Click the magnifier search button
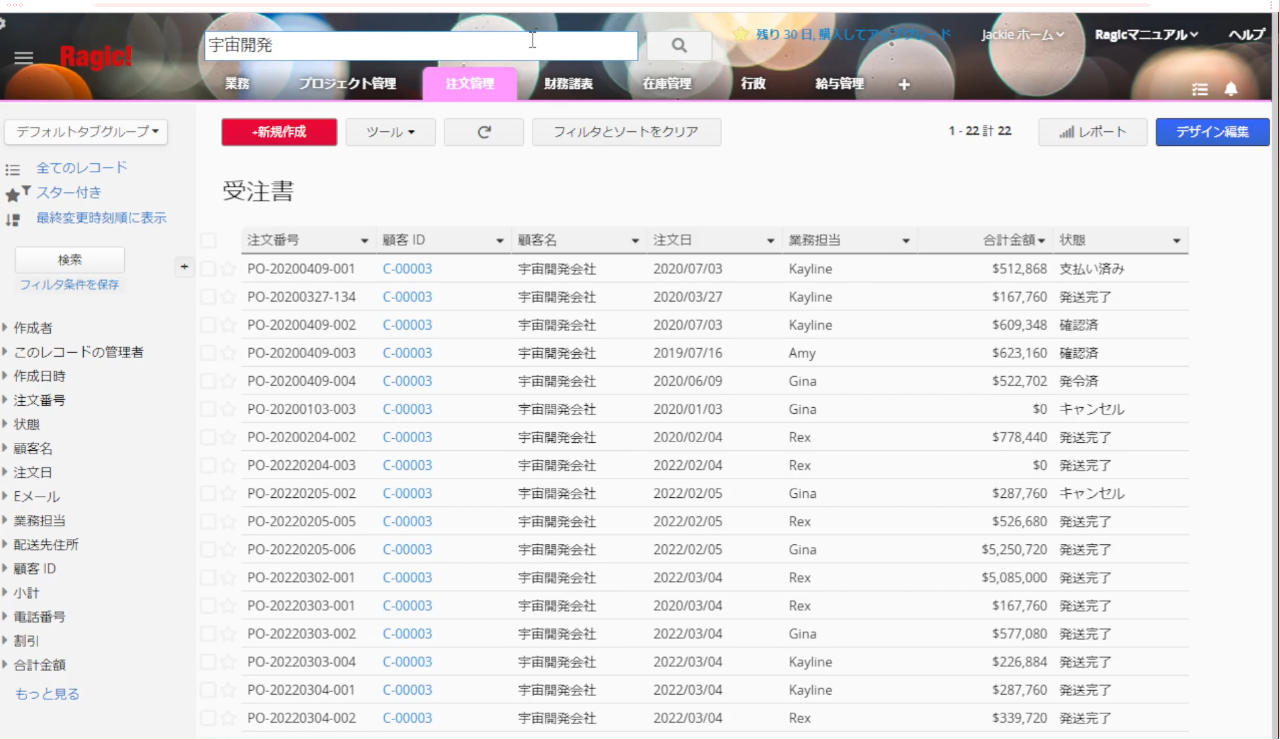This screenshot has width=1280, height=740. (x=679, y=45)
